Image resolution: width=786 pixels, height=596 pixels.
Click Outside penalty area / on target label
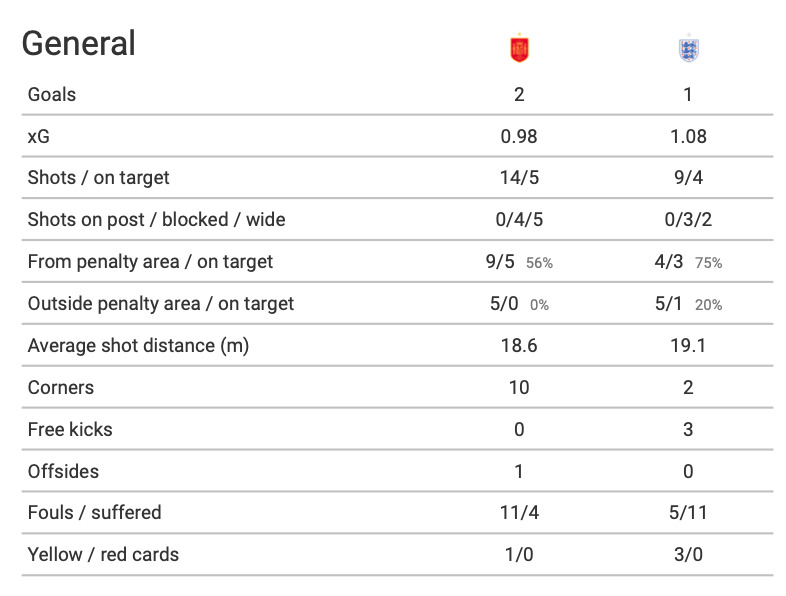click(161, 304)
